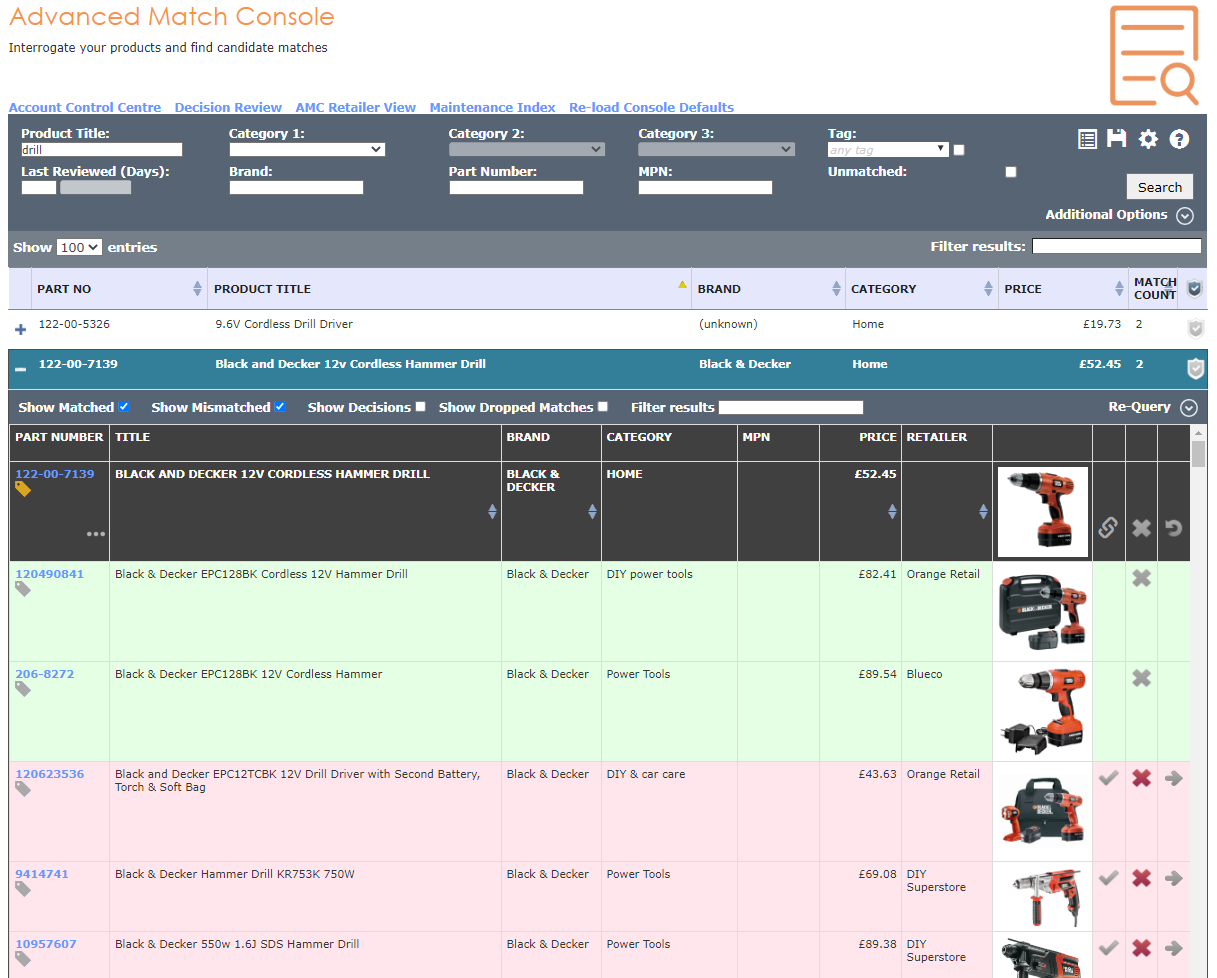Unmatch the 120490841 item with its X icon
The height and width of the screenshot is (978, 1217).
tap(1141, 578)
